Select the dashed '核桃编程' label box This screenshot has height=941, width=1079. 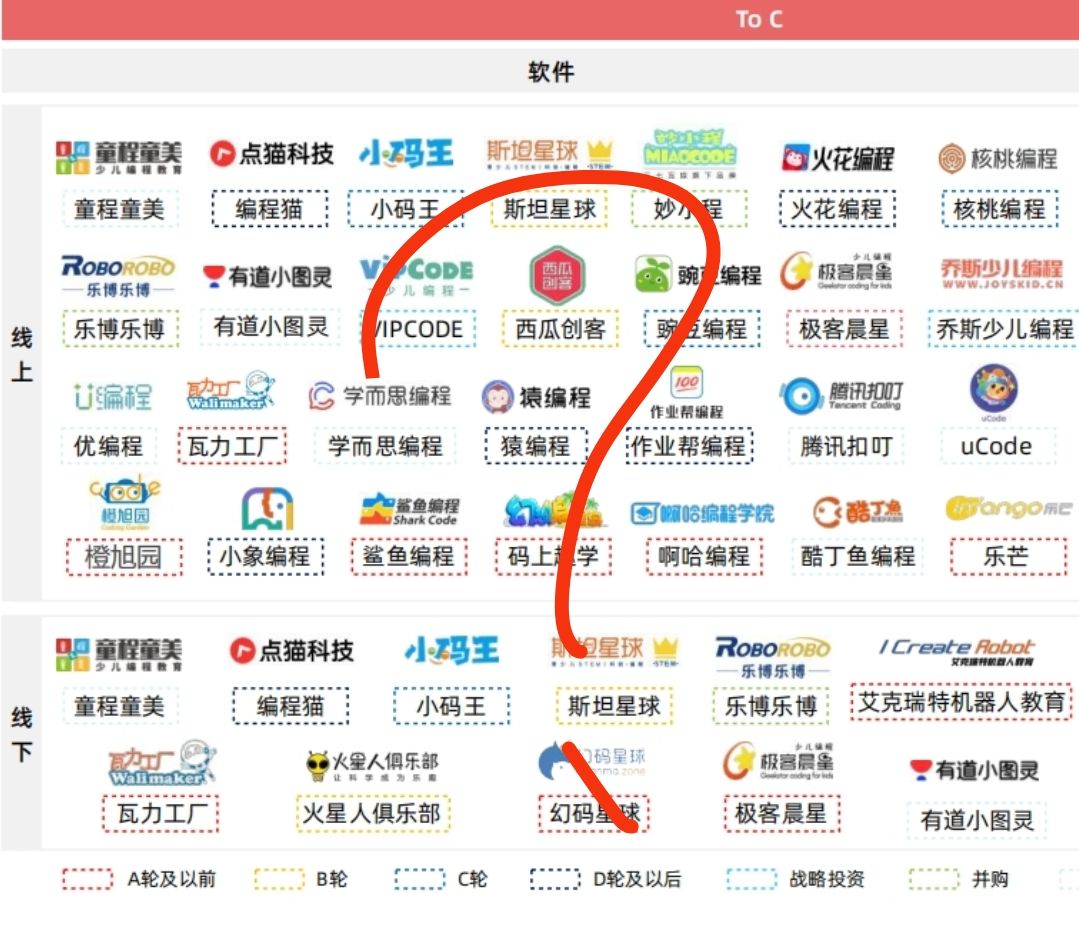[999, 209]
